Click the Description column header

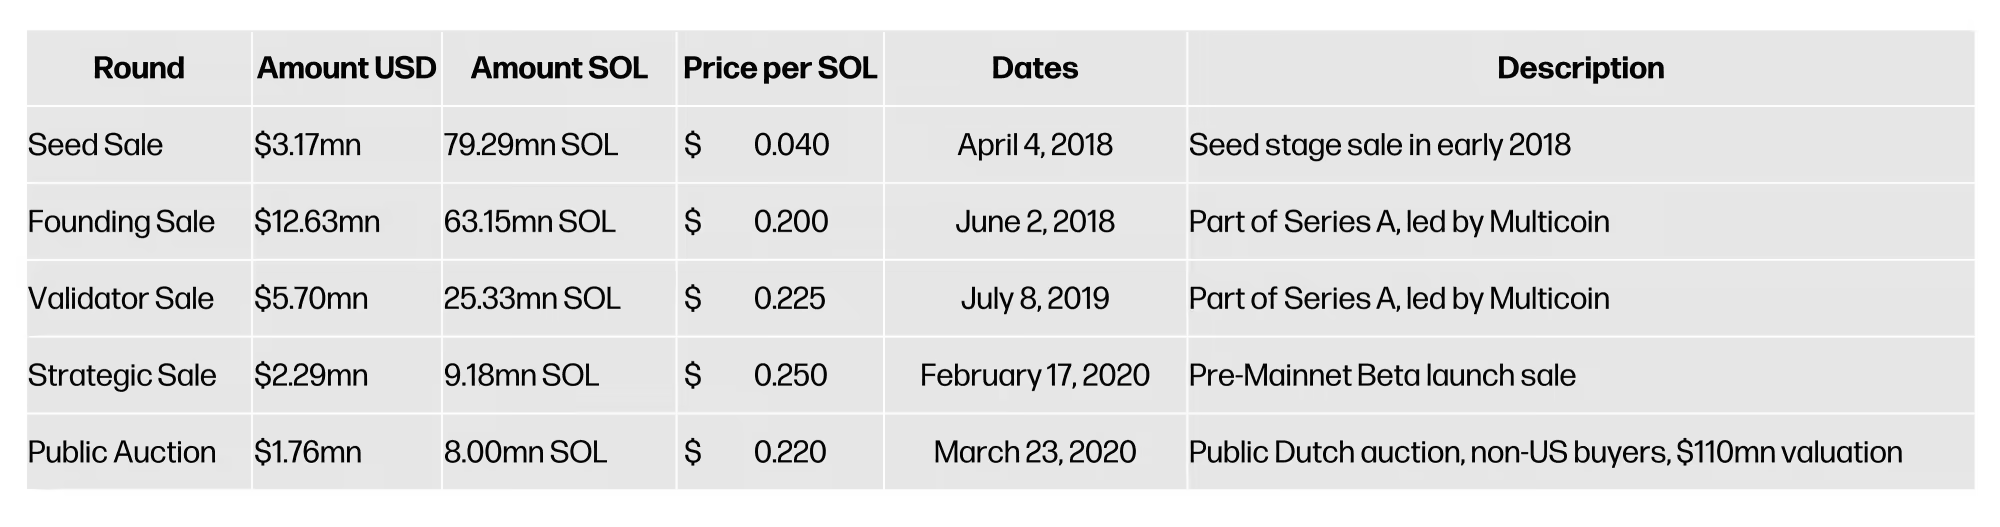[1580, 68]
